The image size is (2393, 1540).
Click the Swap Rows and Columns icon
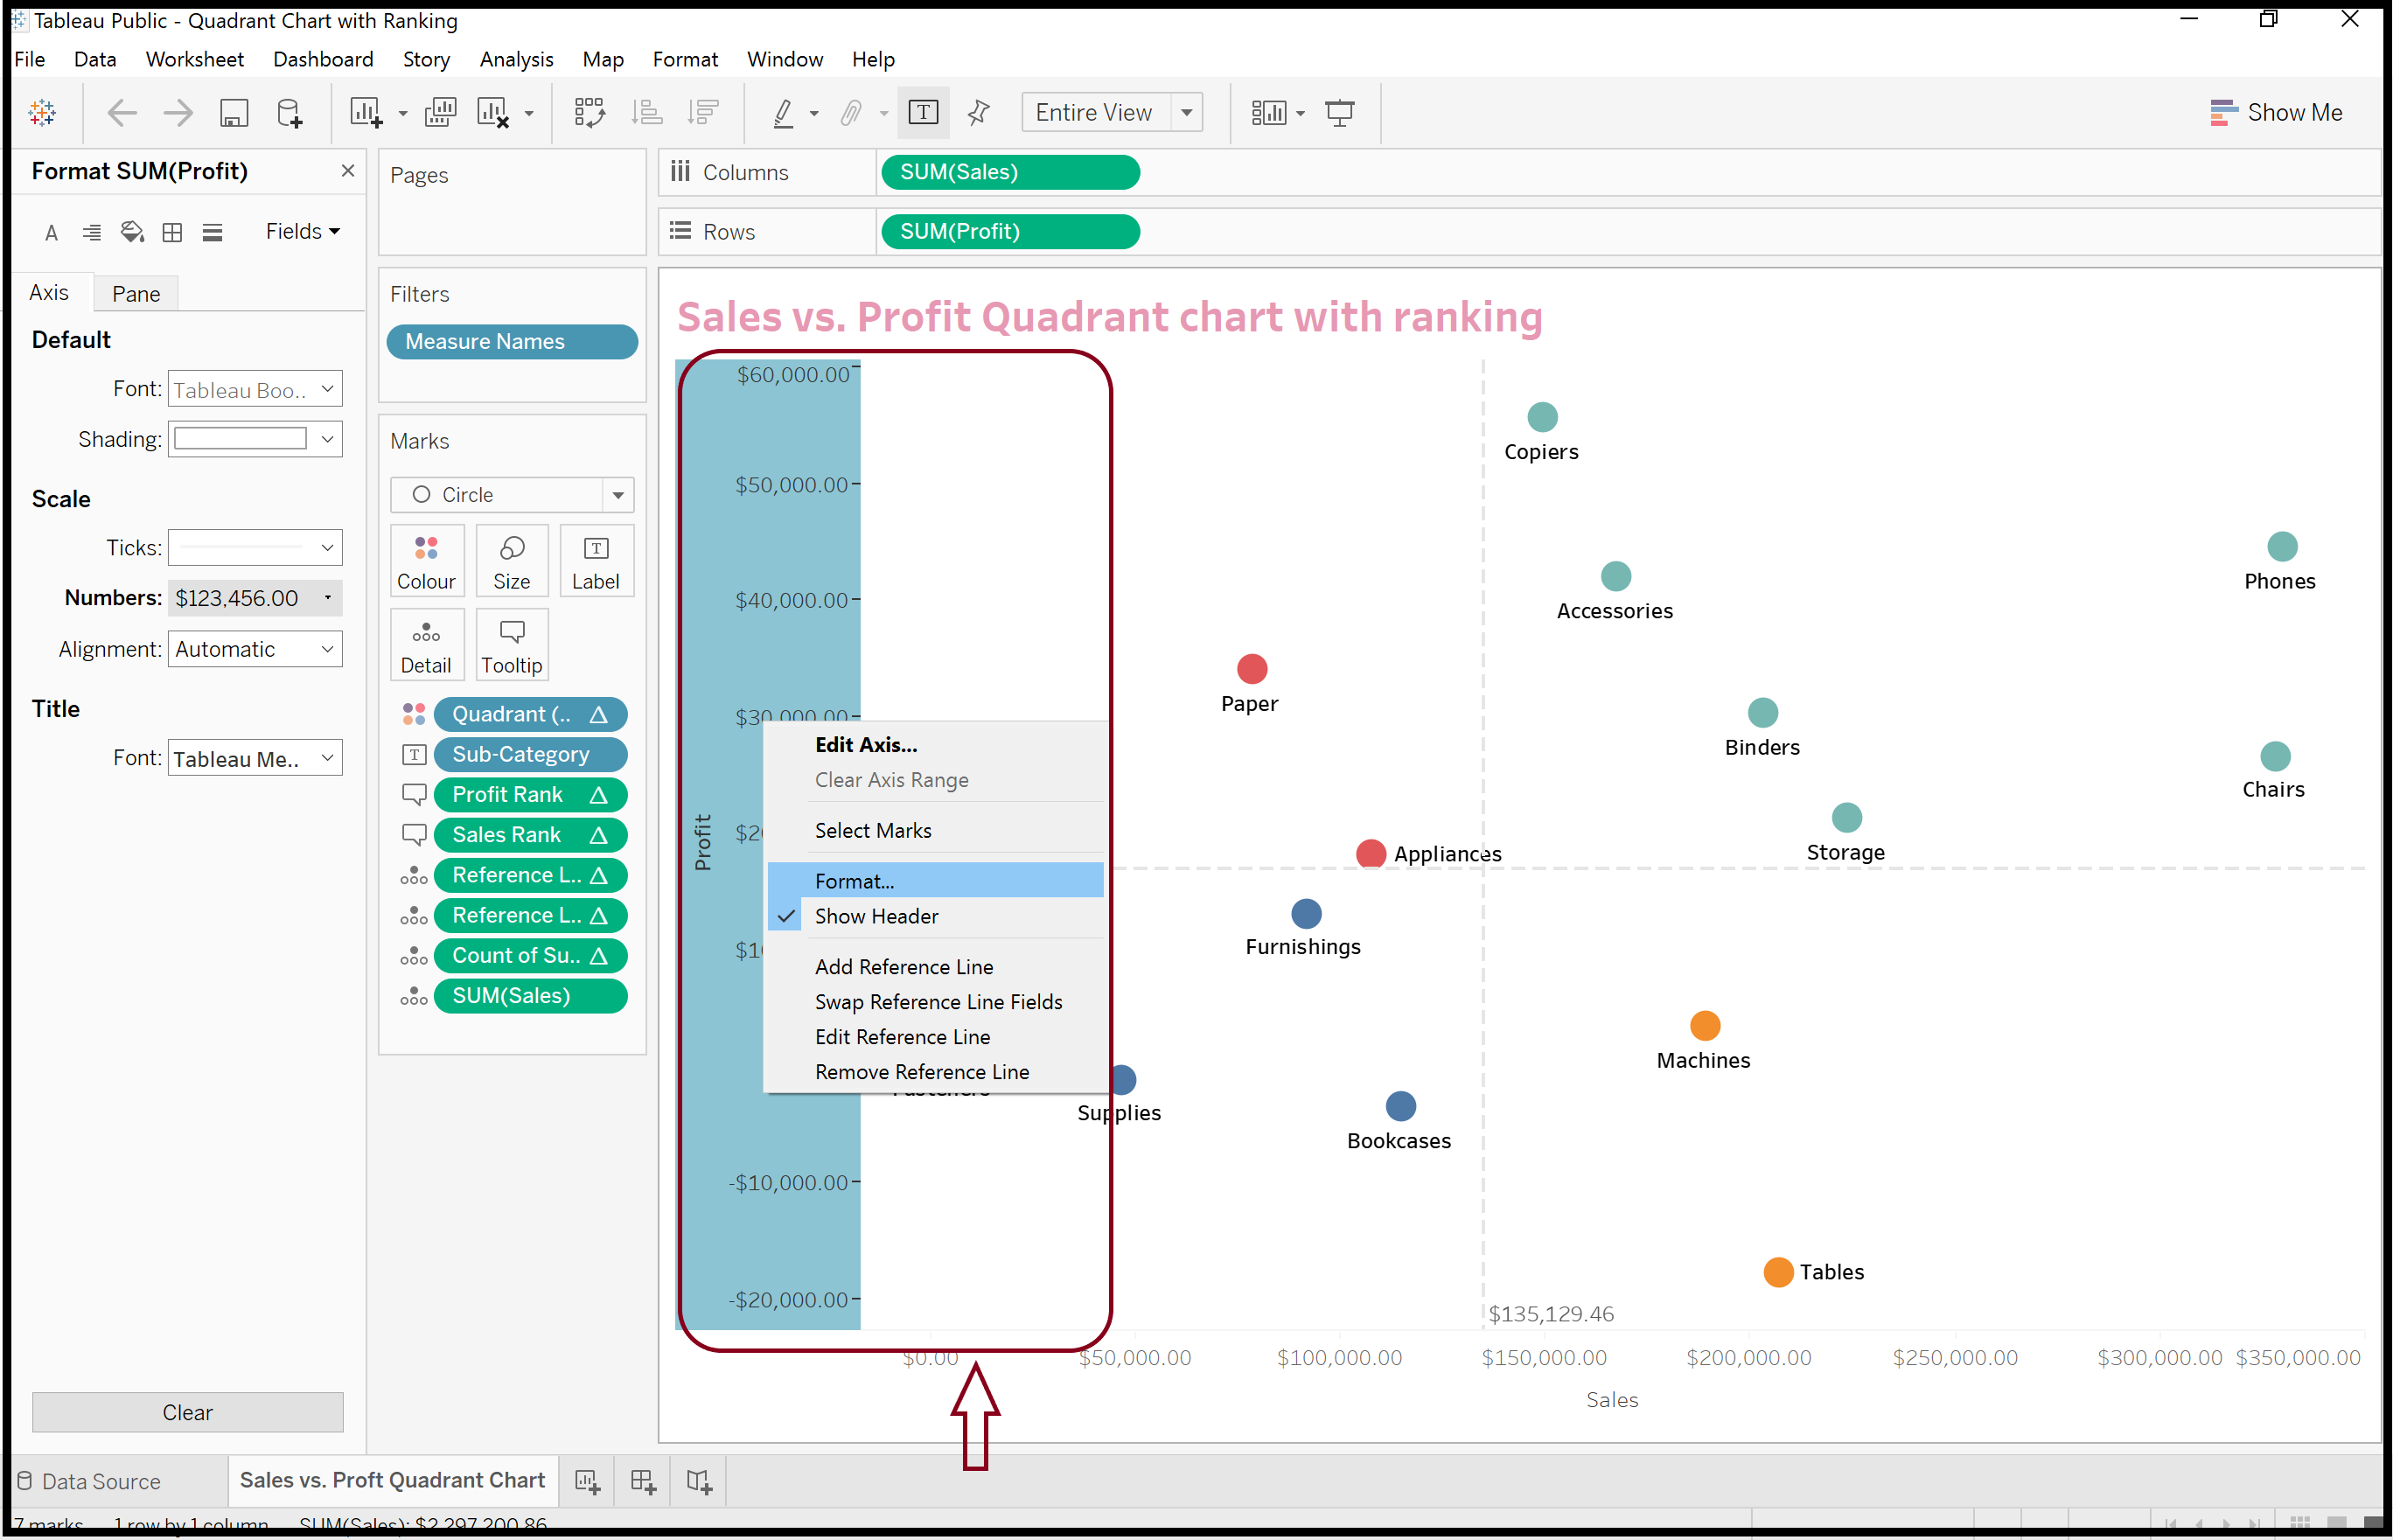[589, 112]
